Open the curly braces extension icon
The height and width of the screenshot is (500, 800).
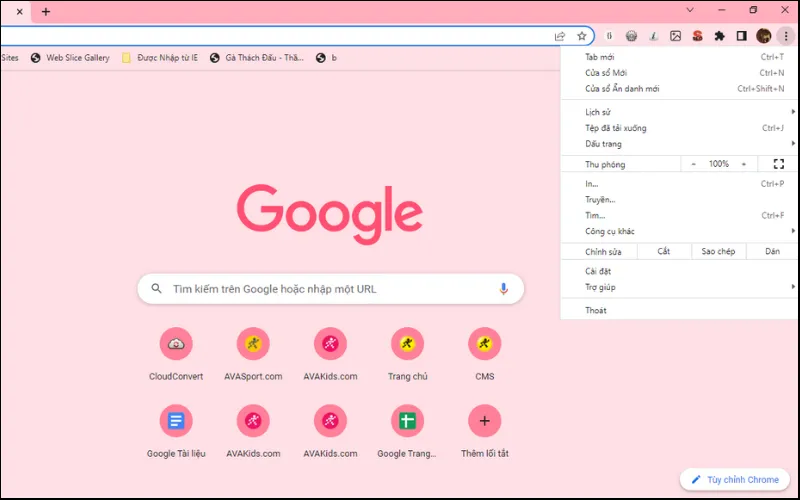[x=609, y=36]
